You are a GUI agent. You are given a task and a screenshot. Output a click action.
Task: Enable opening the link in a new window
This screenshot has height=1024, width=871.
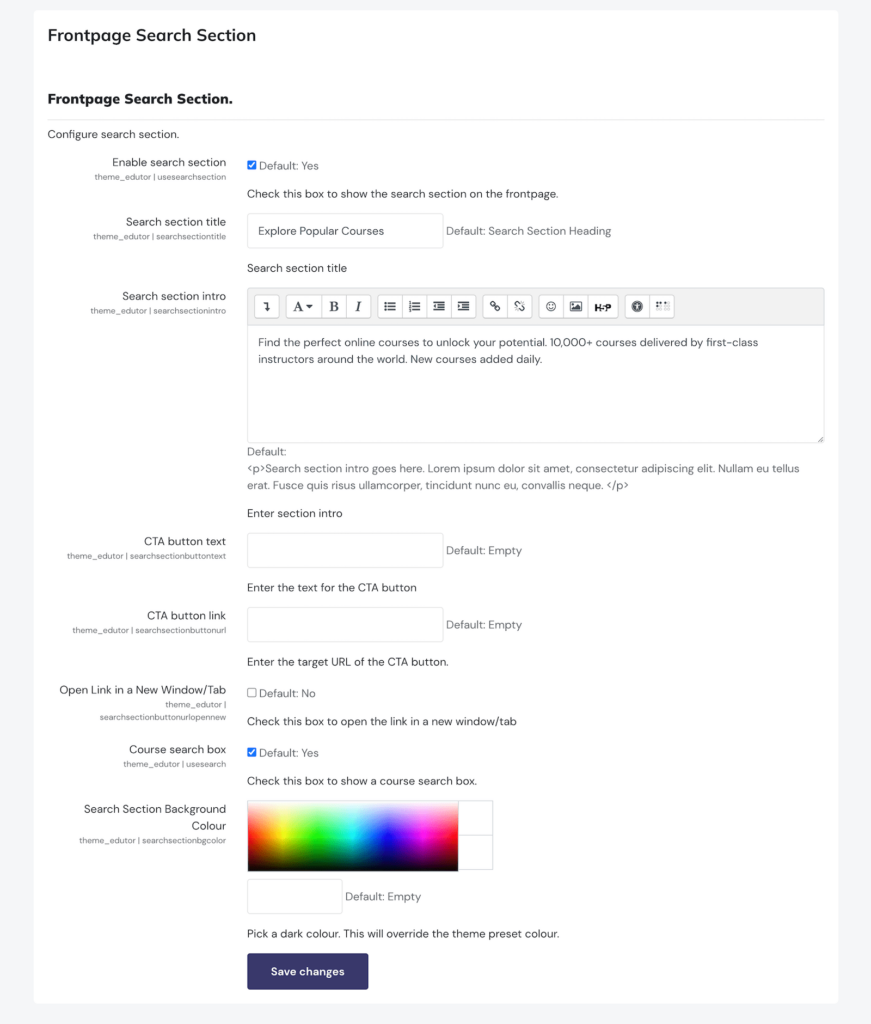[x=251, y=692]
